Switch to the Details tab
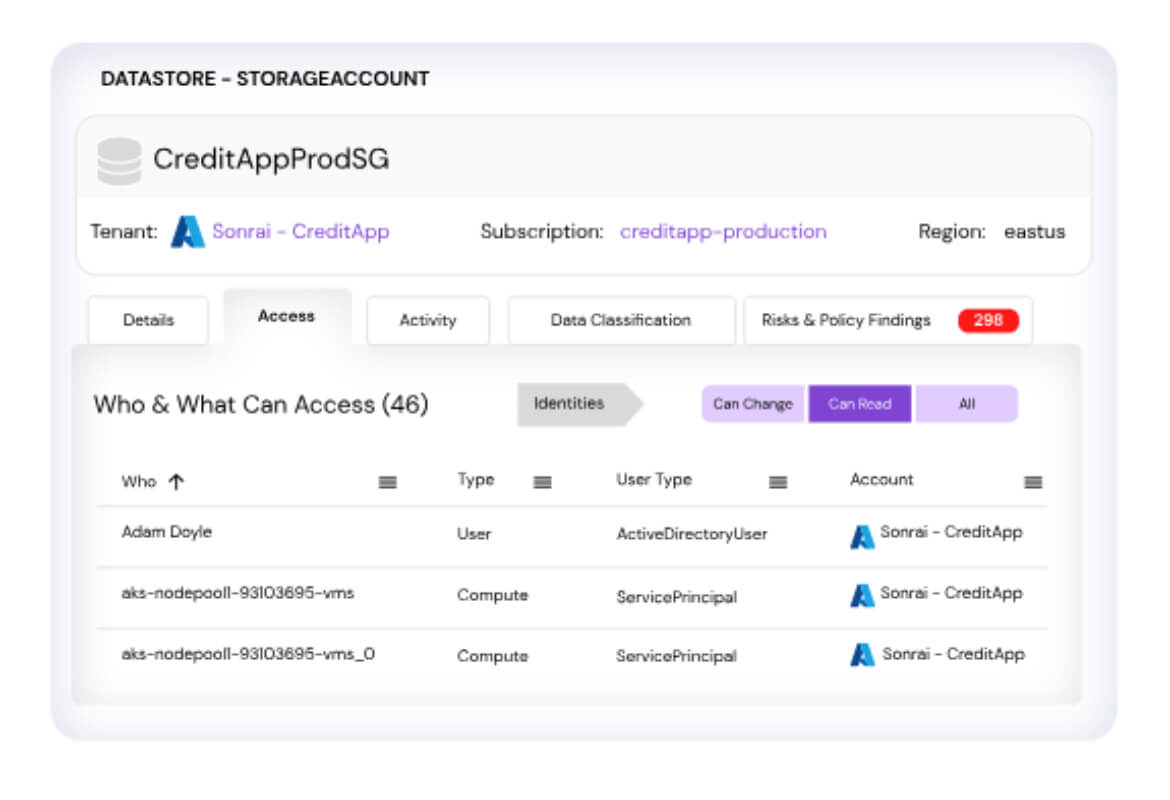Viewport: 1170px width, 800px height. [x=148, y=320]
